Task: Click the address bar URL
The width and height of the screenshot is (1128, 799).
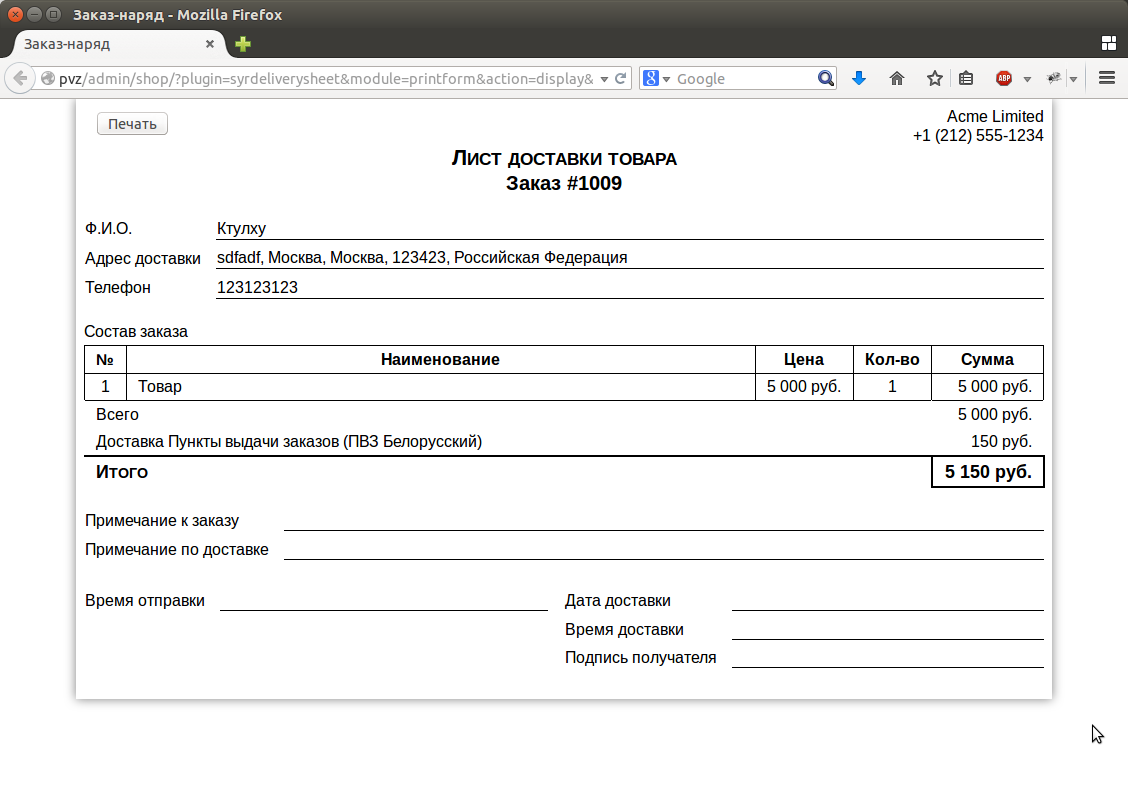Action: 326,78
